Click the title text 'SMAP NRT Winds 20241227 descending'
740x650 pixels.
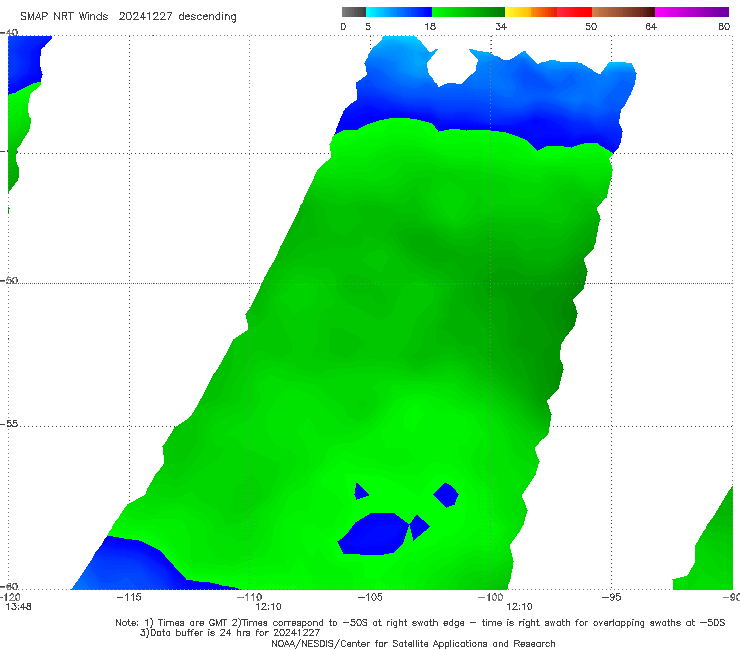coord(128,16)
